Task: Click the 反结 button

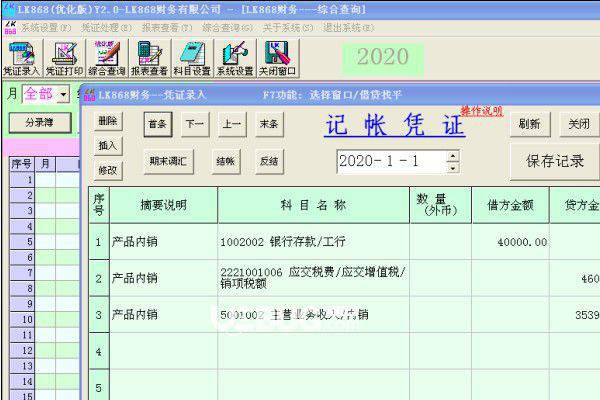Action: click(x=269, y=161)
